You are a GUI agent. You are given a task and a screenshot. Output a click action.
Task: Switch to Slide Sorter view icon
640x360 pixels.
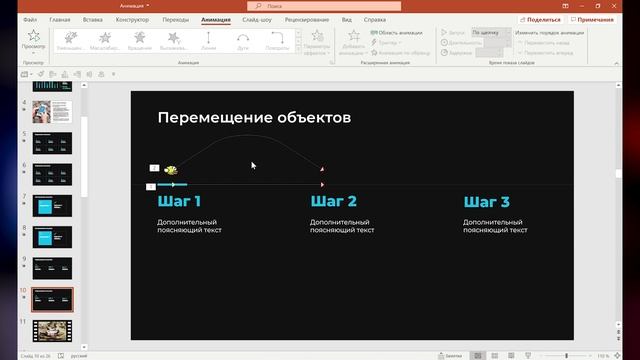495,356
